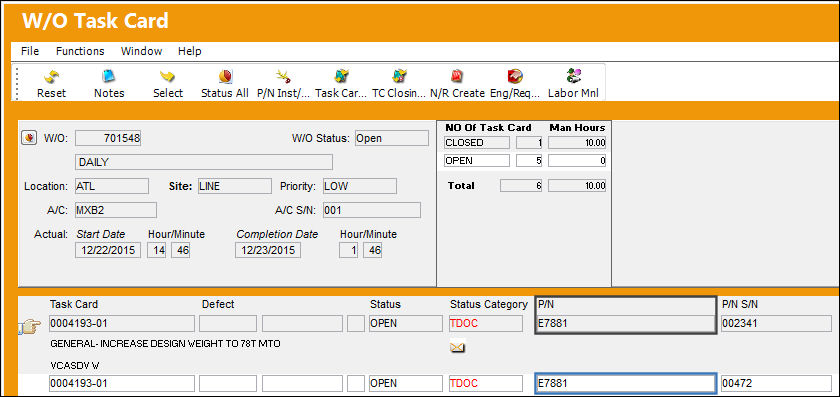Click the Select toolbar icon
Screen dimensions: 840x397
(x=168, y=77)
